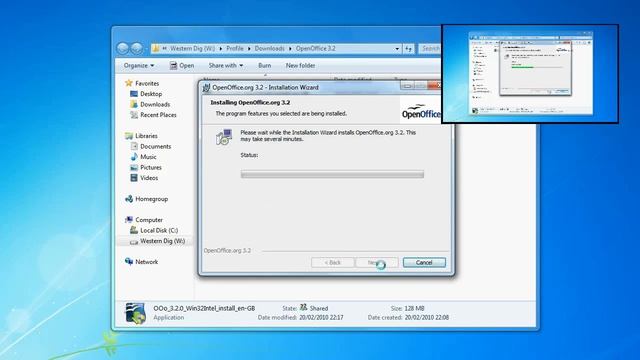The image size is (640, 360).
Task: Click the Explorer Forward navigation arrow
Action: pos(137,49)
